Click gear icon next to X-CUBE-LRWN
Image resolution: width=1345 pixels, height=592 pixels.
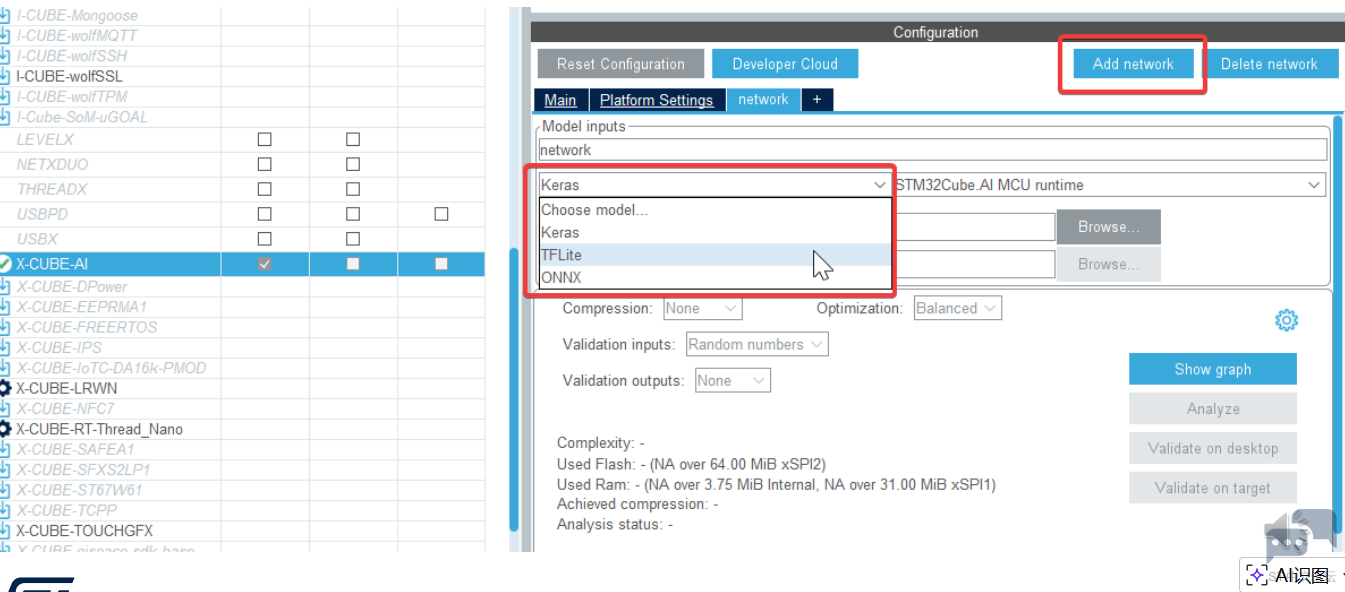point(5,388)
